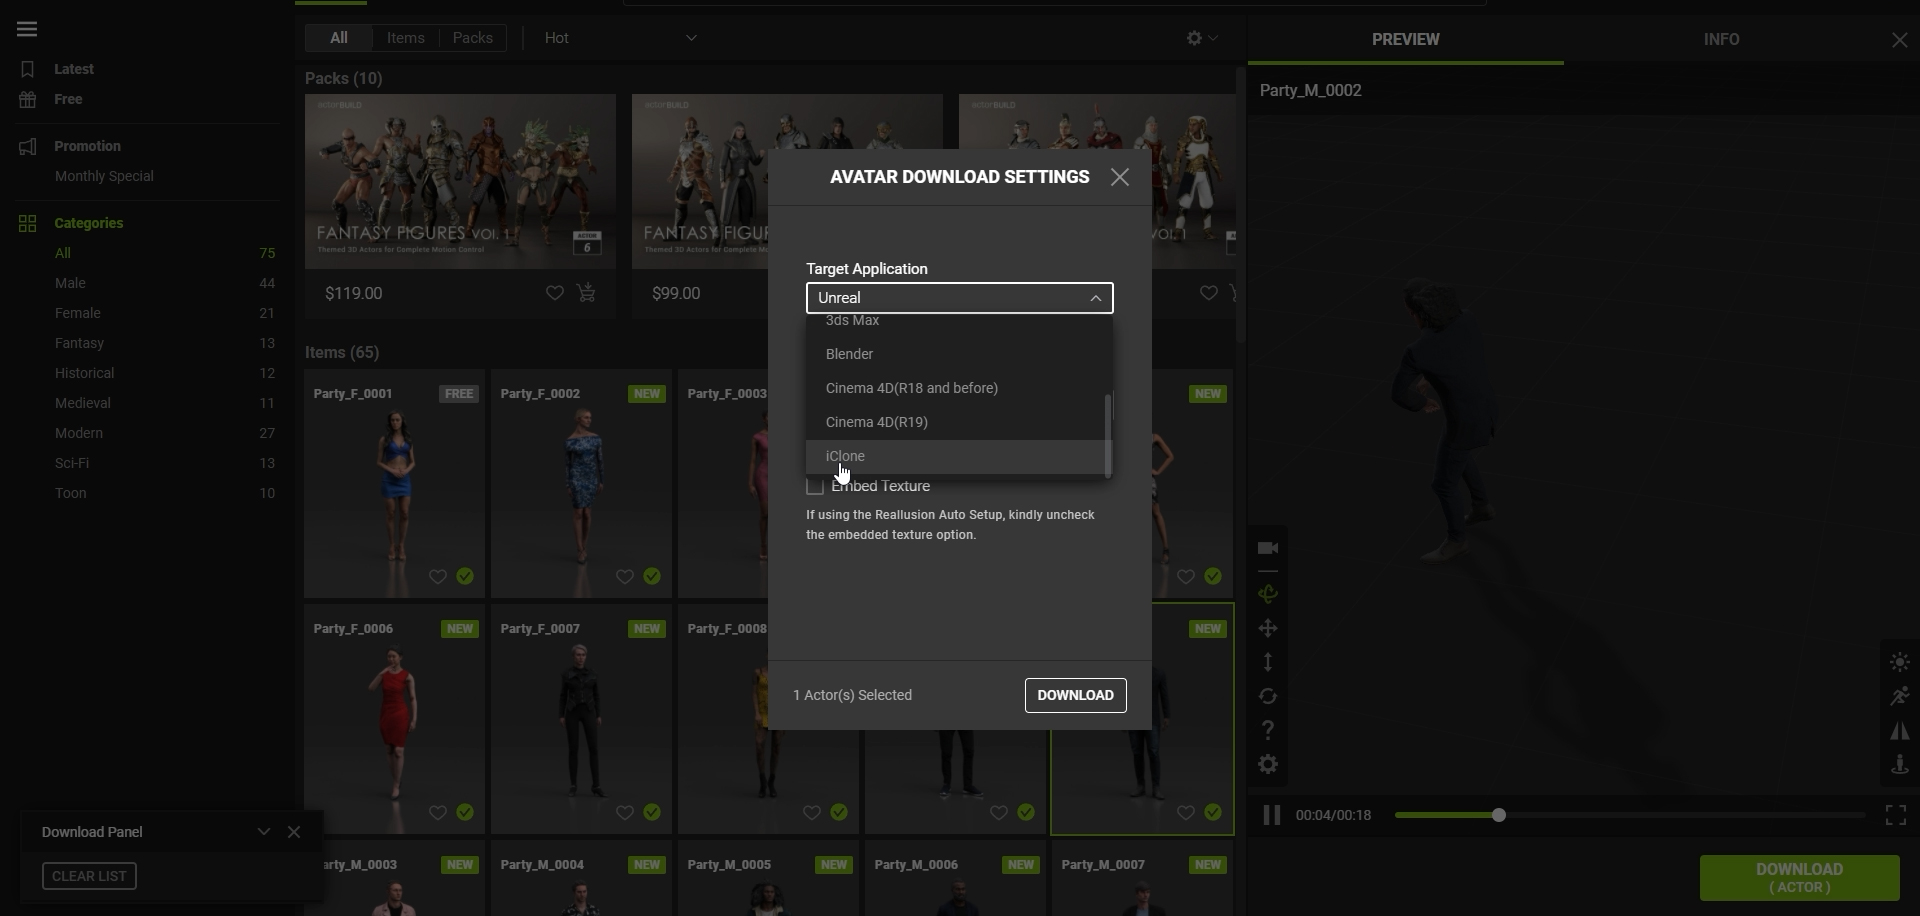Reset the preview view with the refresh icon

1268,696
